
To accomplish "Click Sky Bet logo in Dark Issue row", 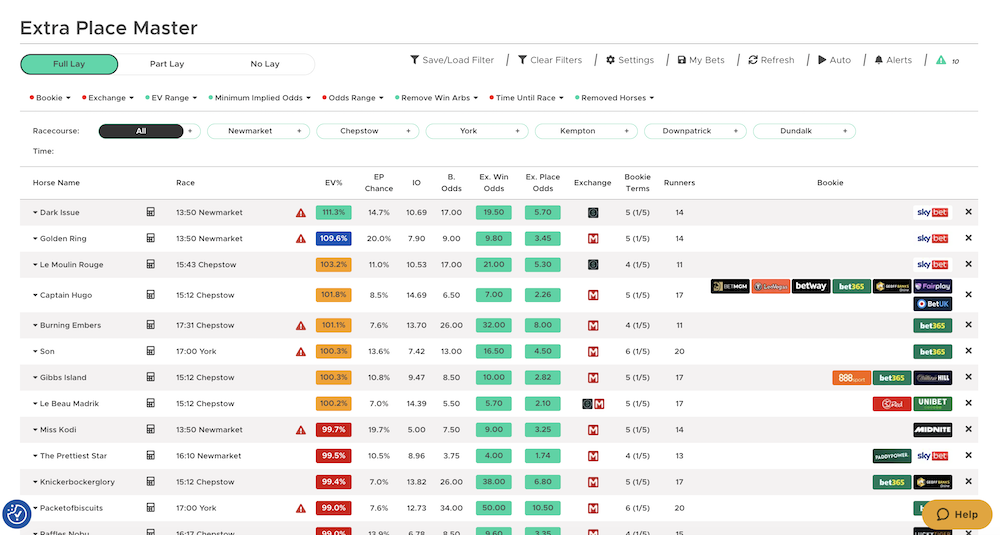I will (932, 212).
